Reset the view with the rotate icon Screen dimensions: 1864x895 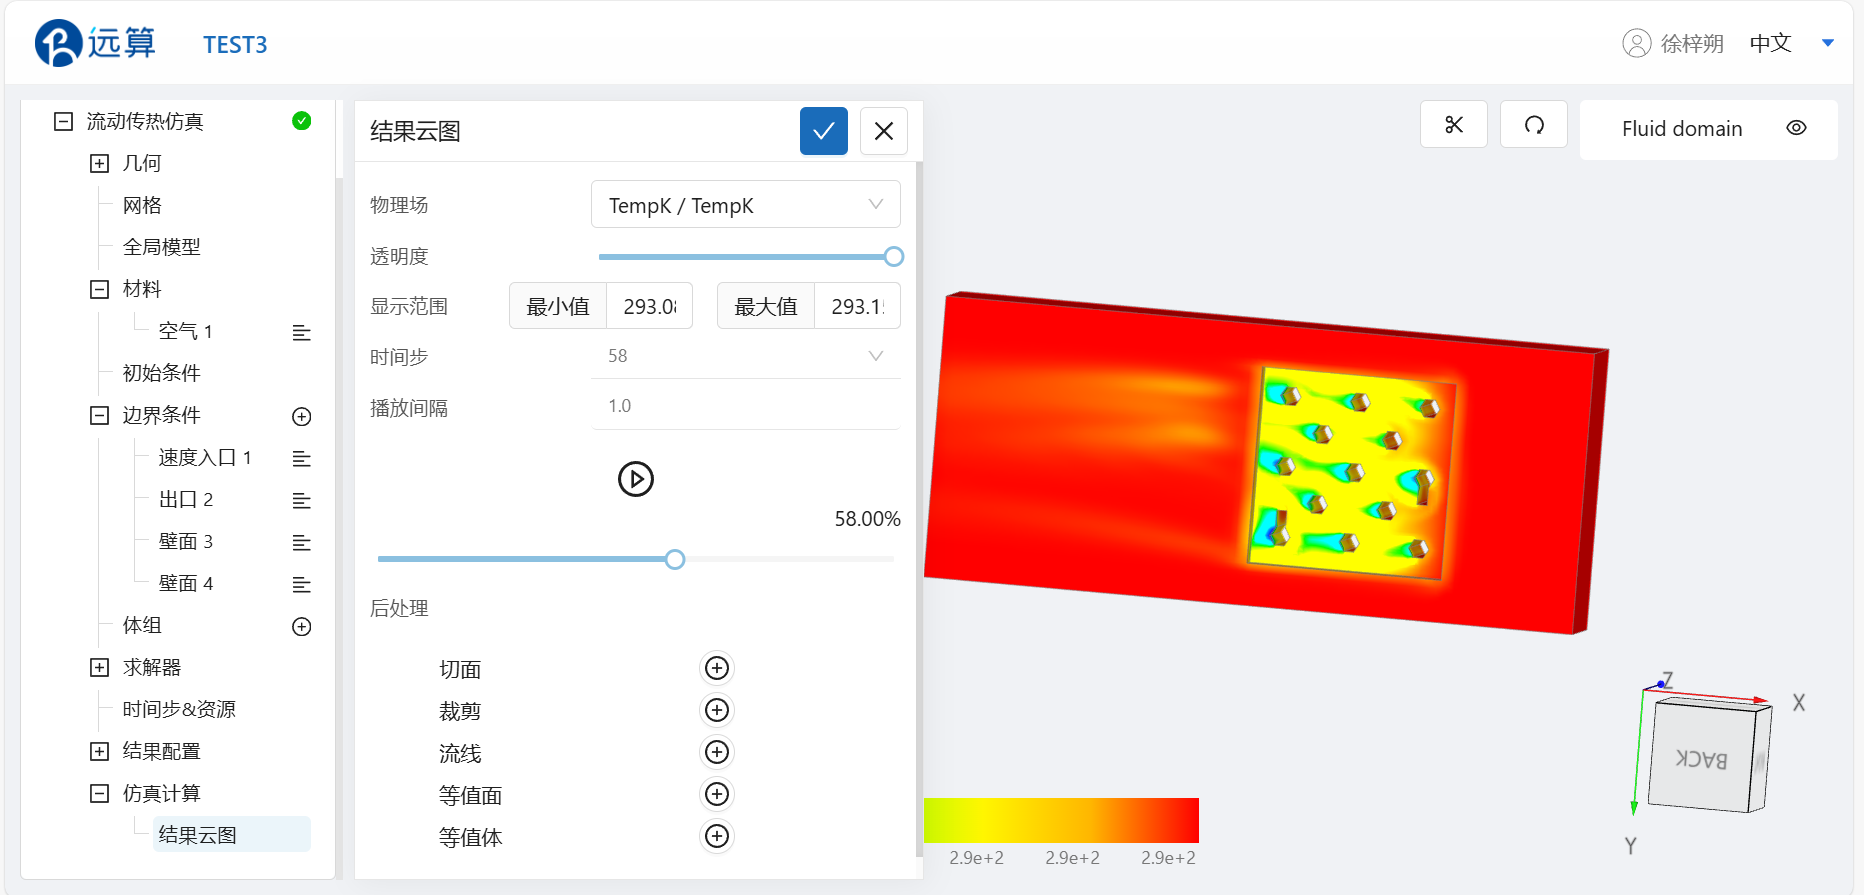1534,125
